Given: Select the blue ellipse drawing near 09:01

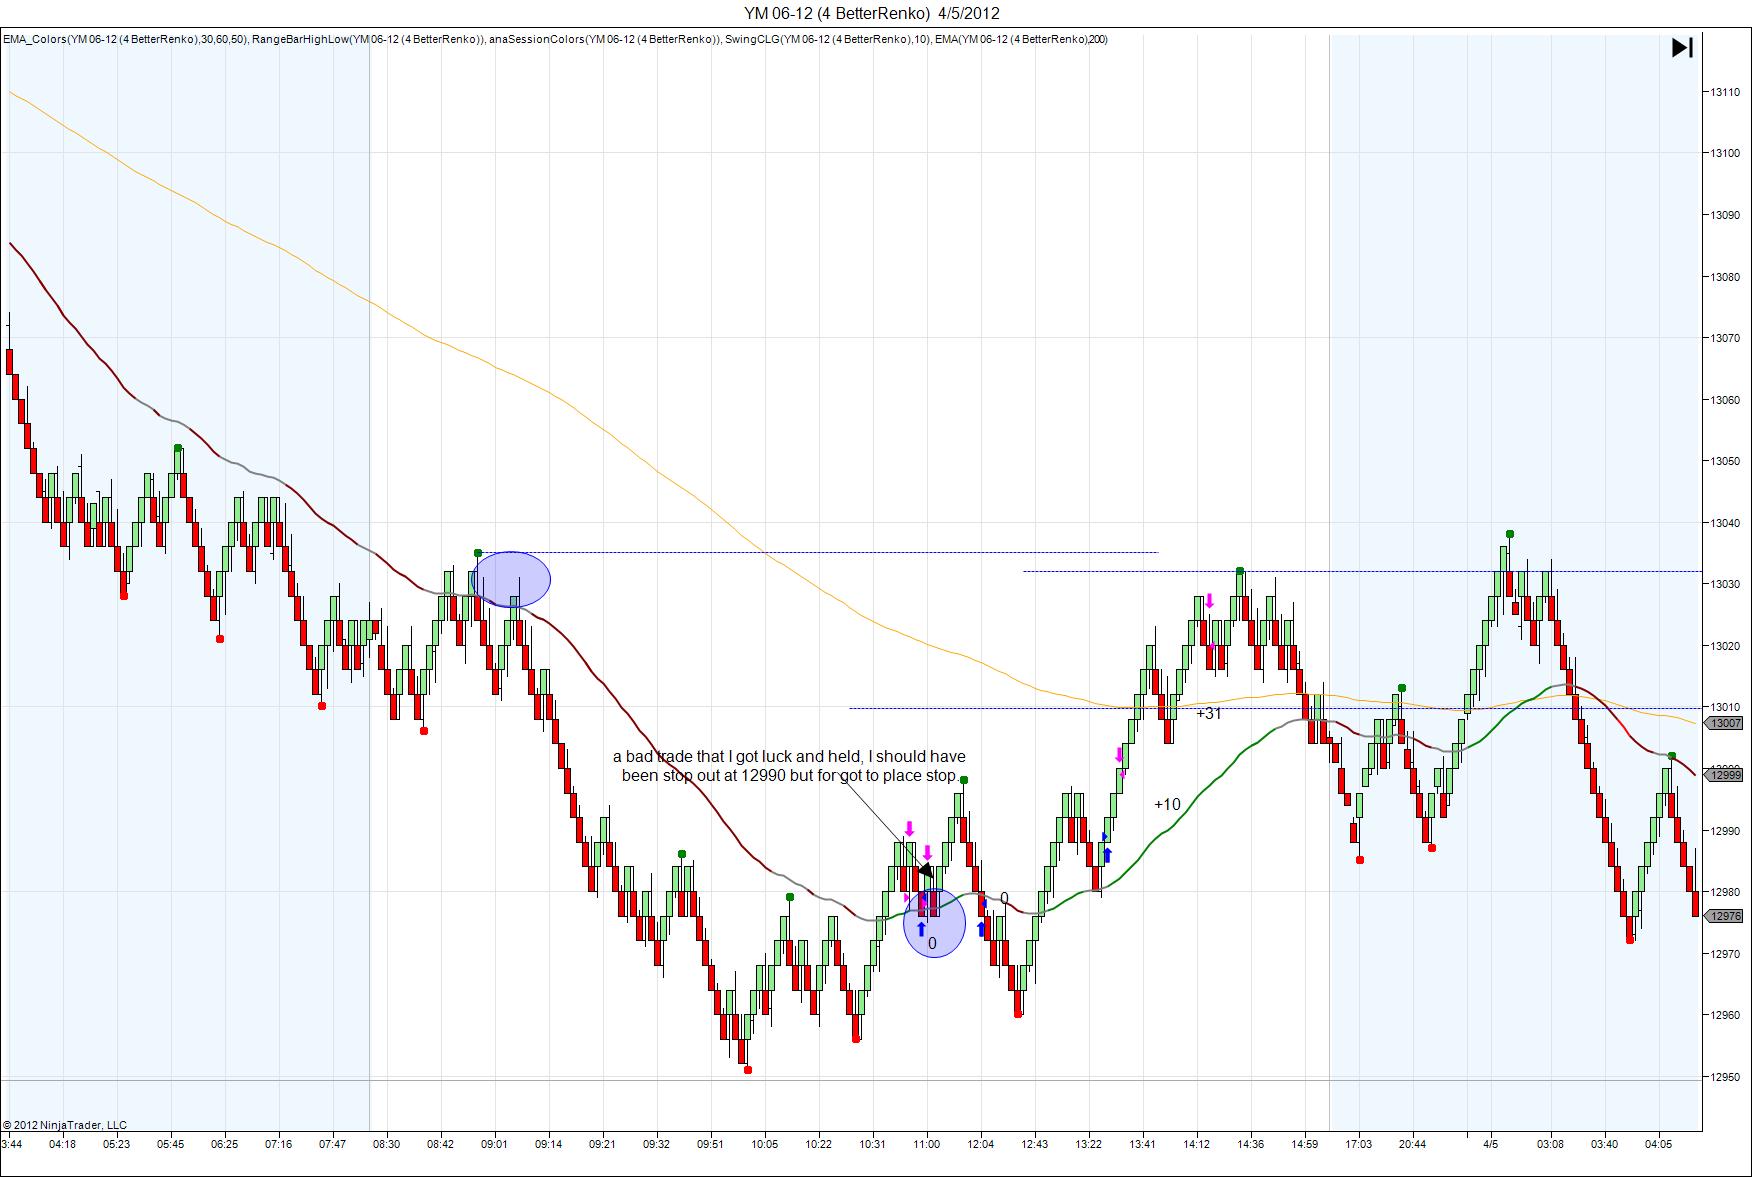Looking at the screenshot, I should click(x=511, y=579).
